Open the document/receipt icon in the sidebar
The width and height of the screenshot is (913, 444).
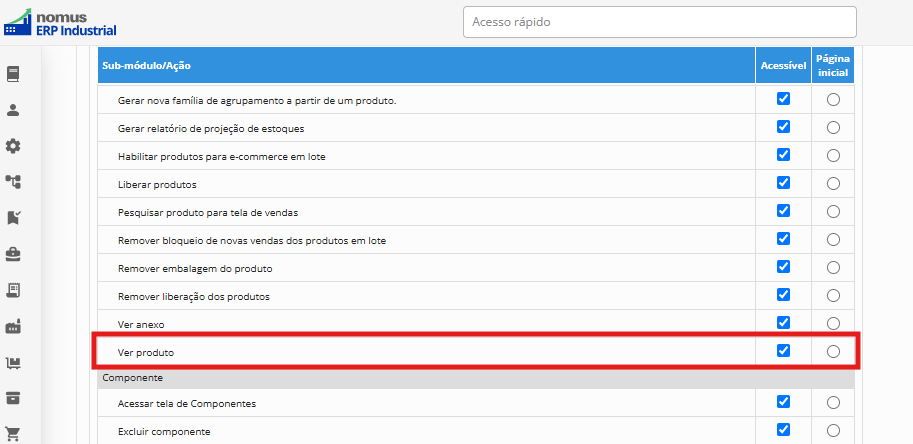13,290
